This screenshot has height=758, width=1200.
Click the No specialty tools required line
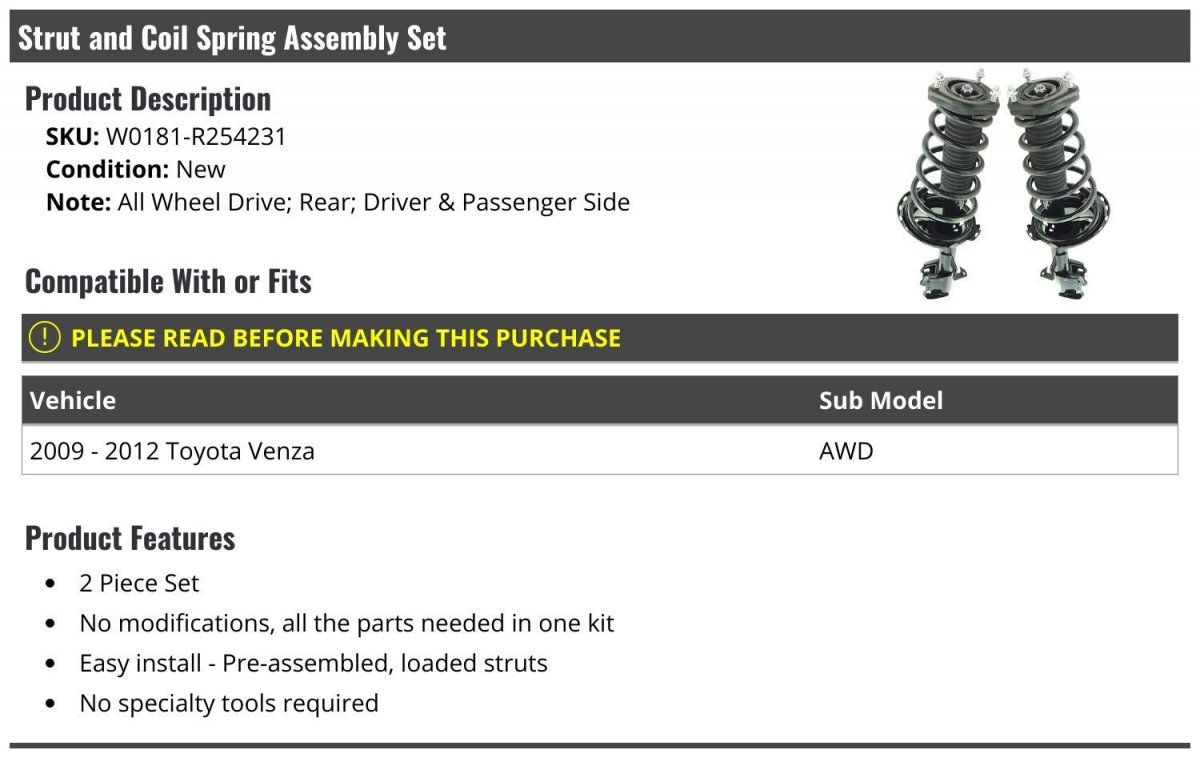[229, 703]
